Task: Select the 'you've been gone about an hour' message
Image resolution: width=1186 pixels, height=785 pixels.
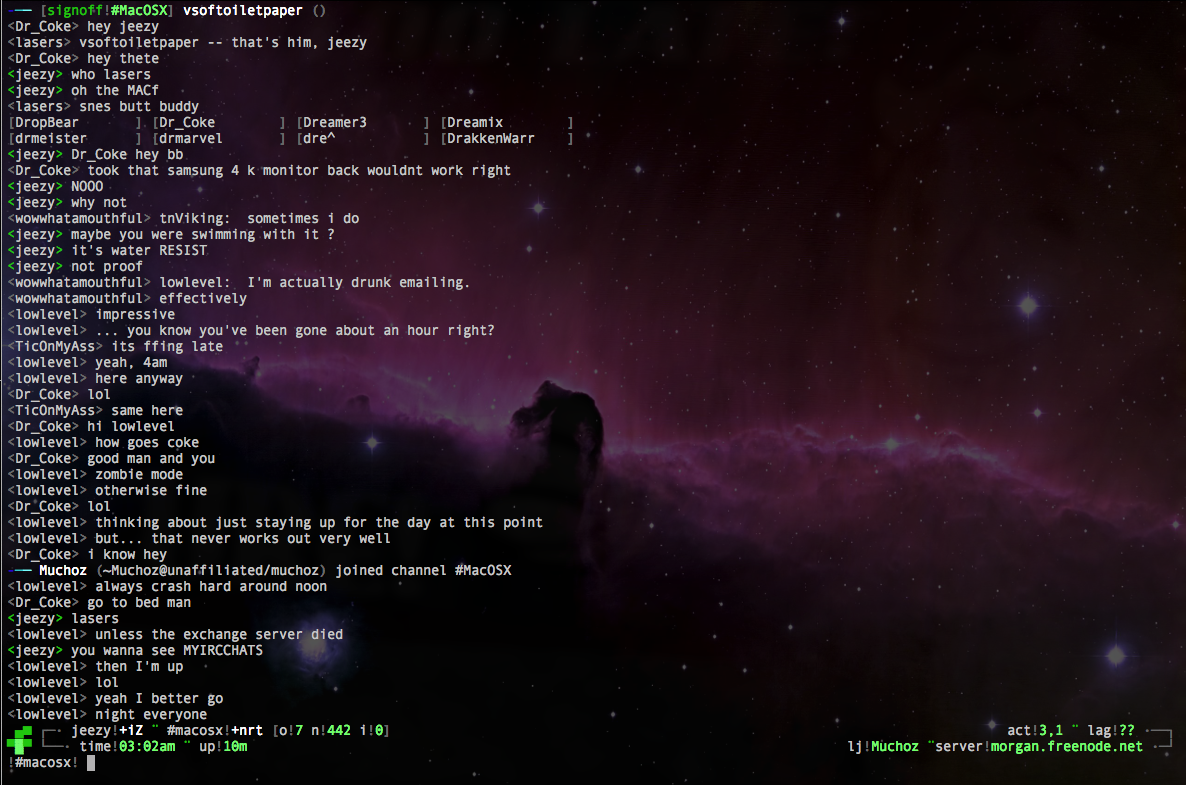Action: tap(295, 330)
